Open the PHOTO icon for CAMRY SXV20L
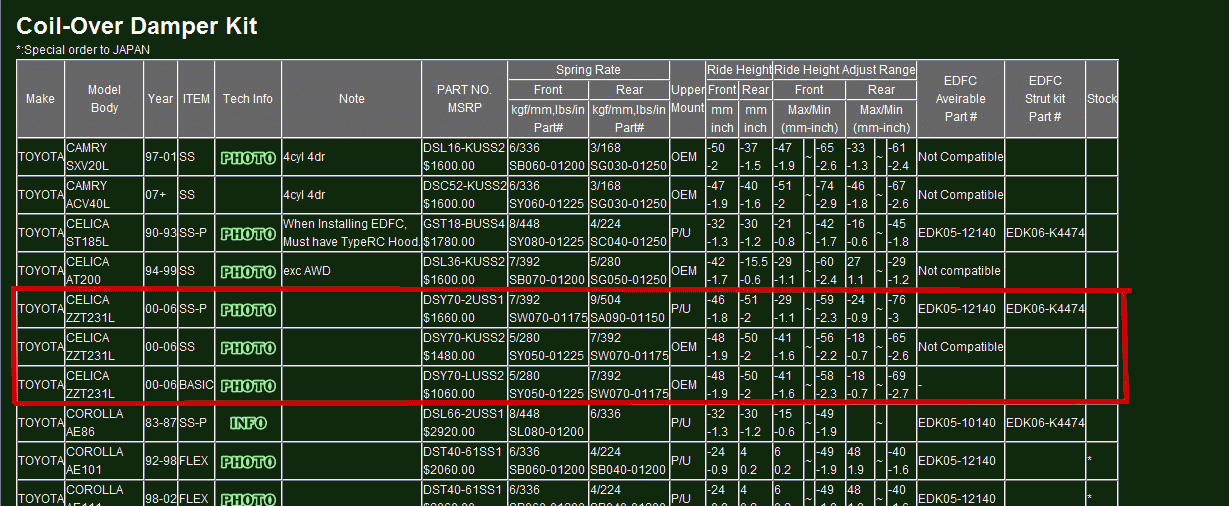Viewport: 1229px width, 506px height. (x=248, y=157)
